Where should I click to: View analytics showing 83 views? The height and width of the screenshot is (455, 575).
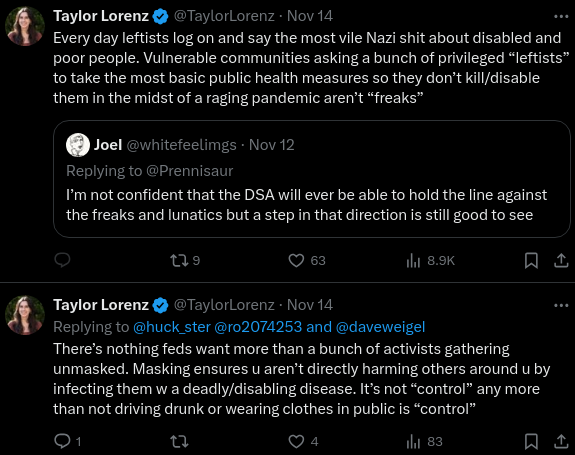[425, 441]
